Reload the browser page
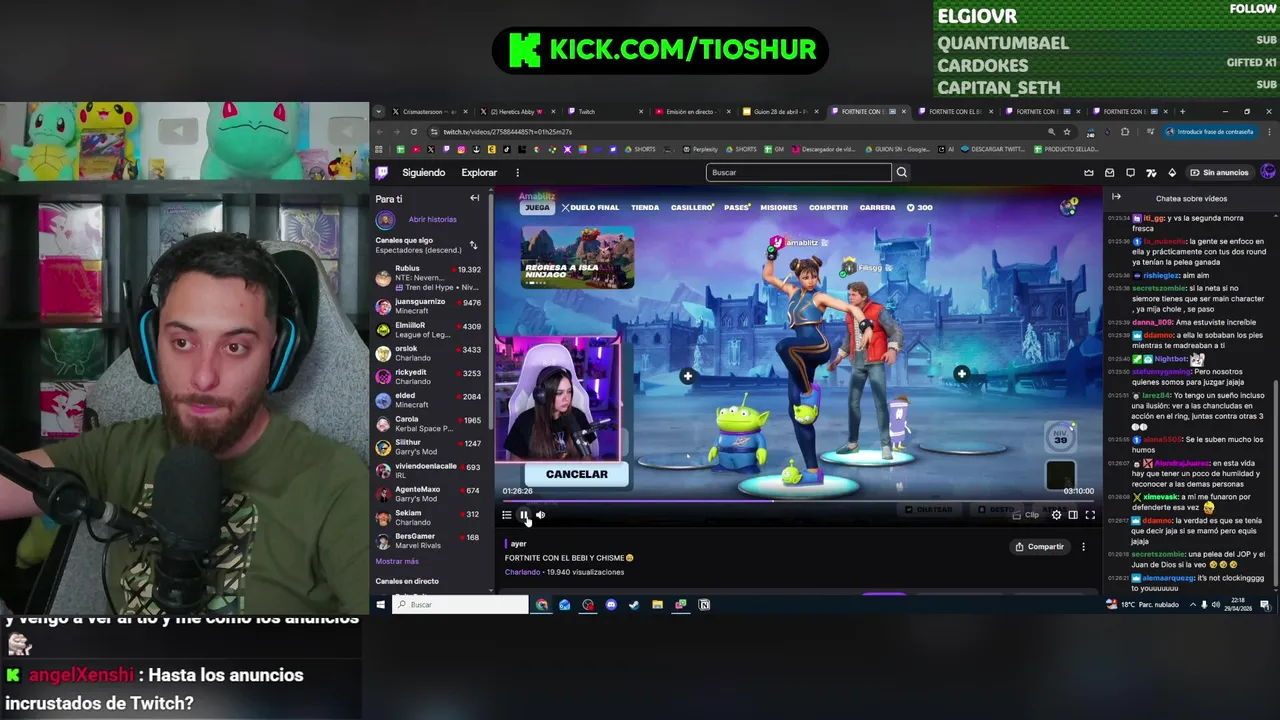 (413, 132)
